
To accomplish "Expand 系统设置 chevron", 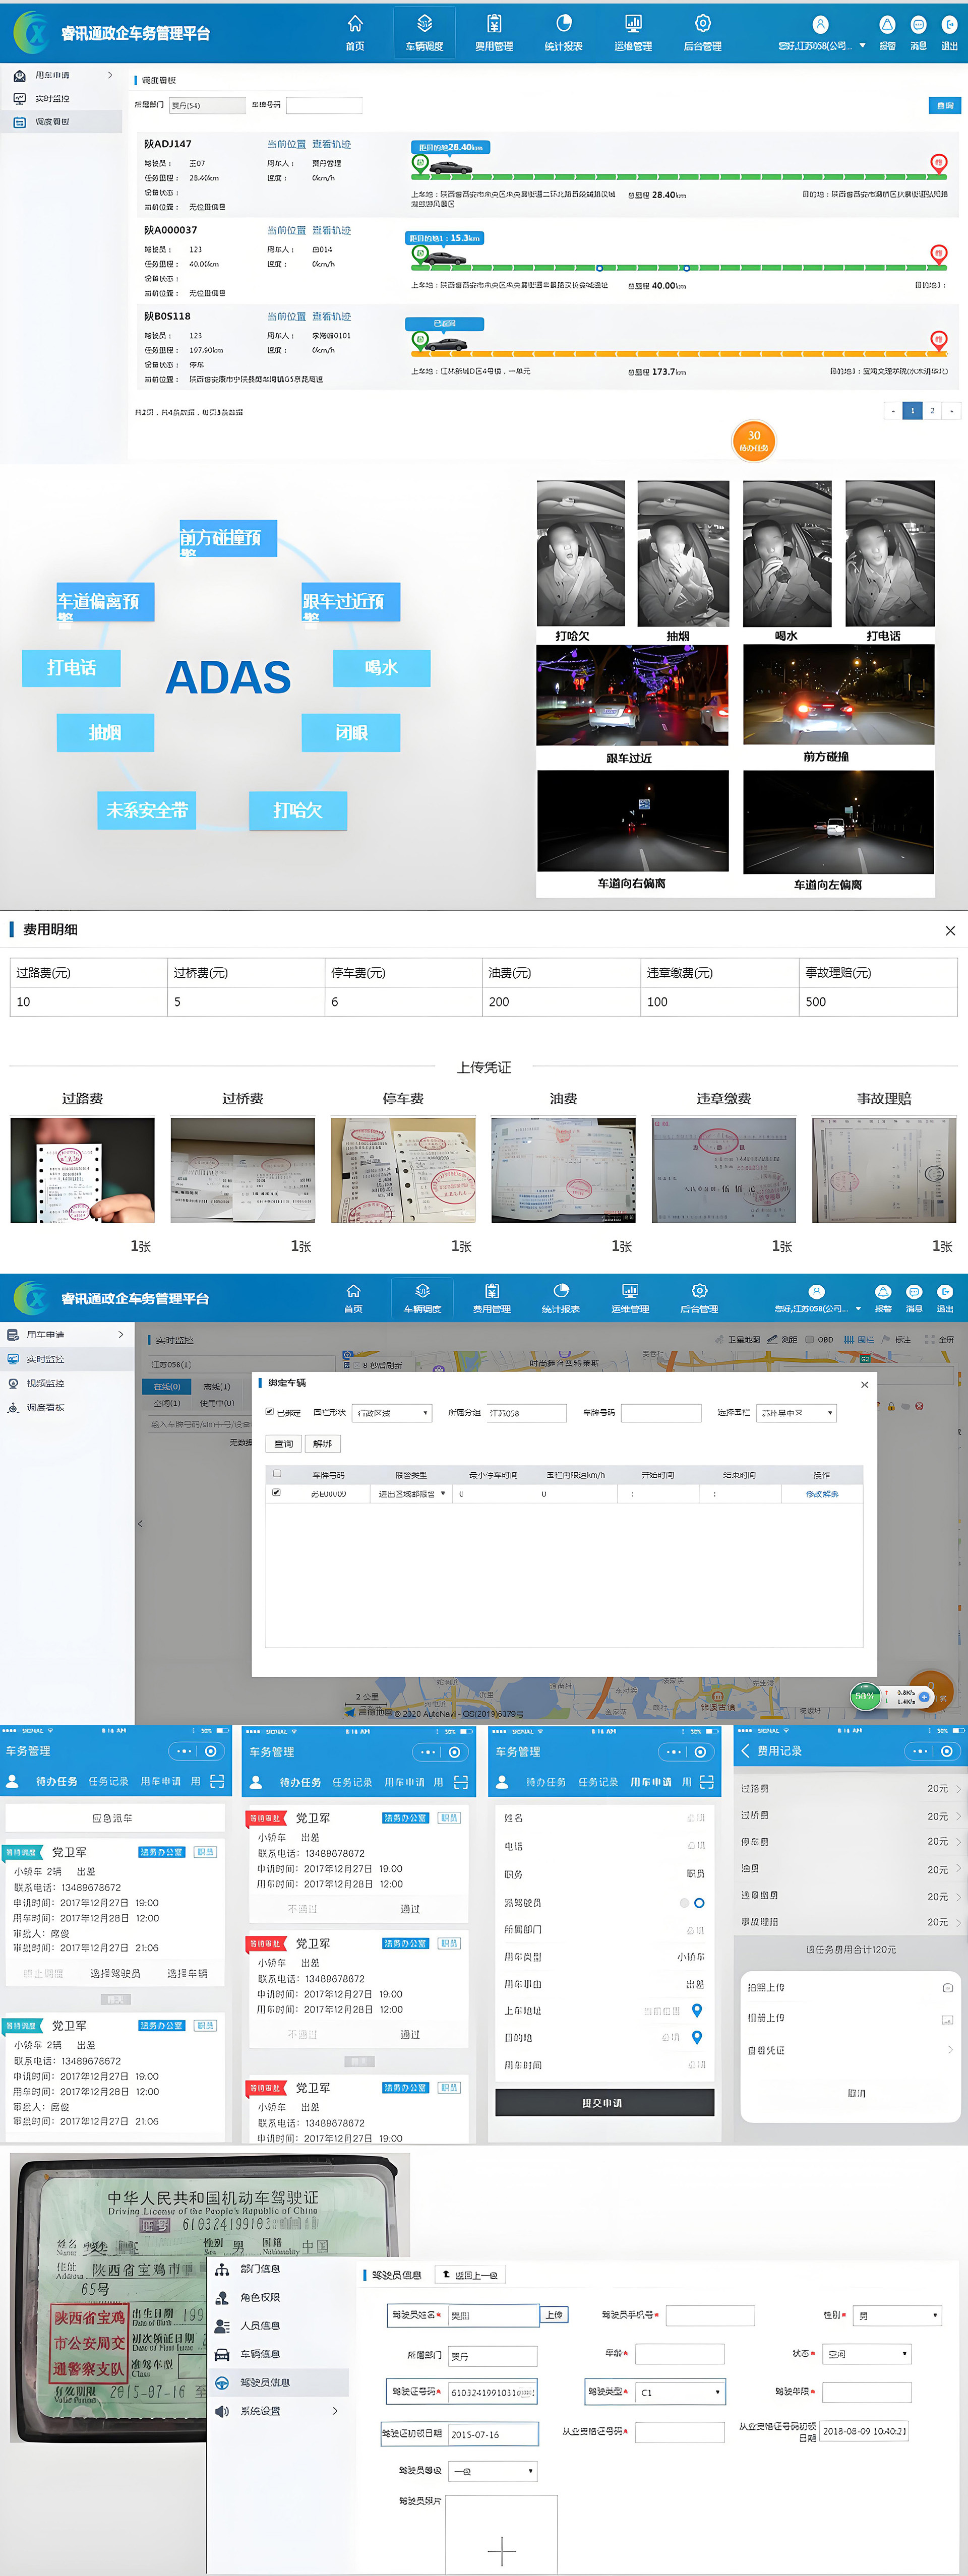I will tap(334, 2411).
